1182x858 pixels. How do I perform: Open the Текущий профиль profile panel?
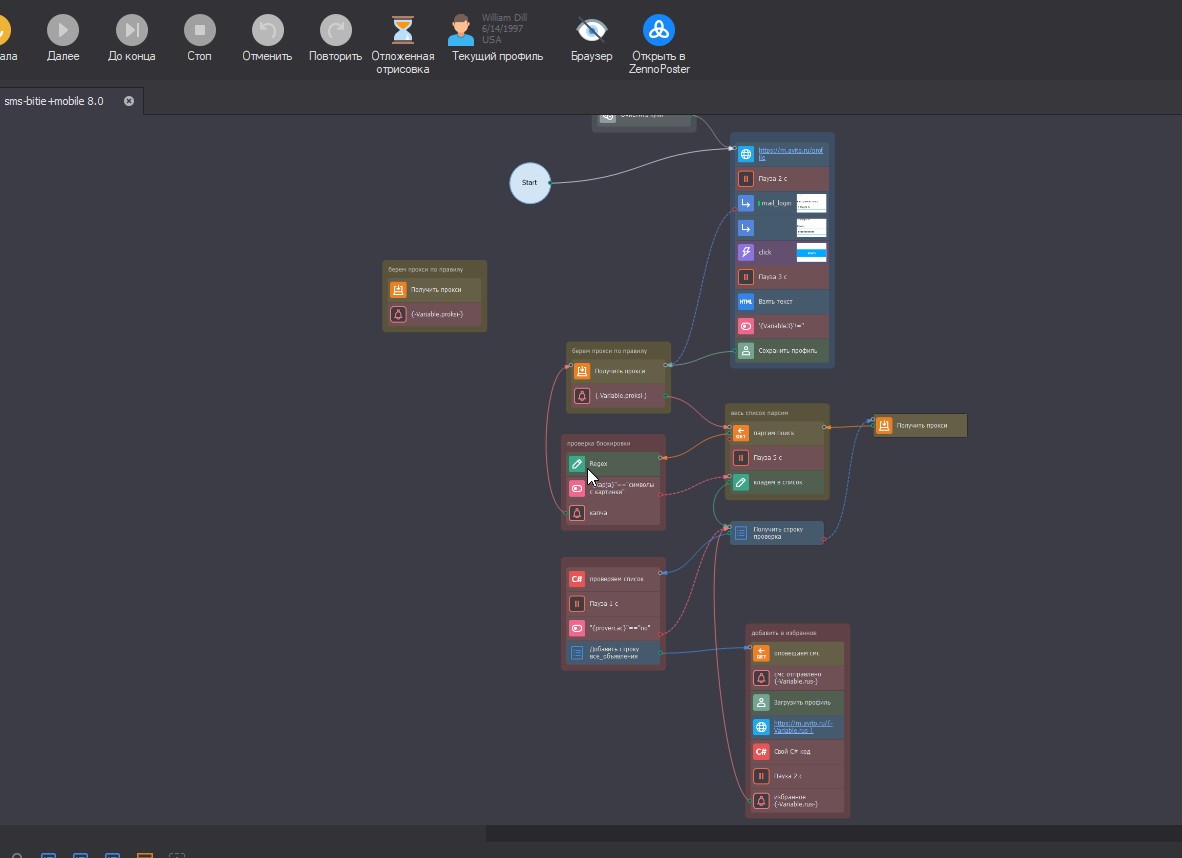[461, 31]
